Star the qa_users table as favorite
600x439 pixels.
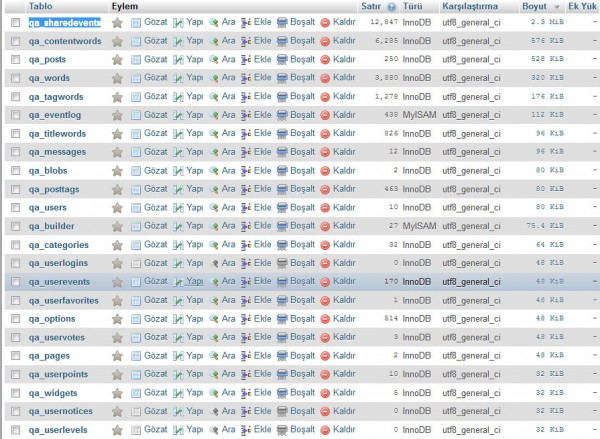[x=117, y=207]
